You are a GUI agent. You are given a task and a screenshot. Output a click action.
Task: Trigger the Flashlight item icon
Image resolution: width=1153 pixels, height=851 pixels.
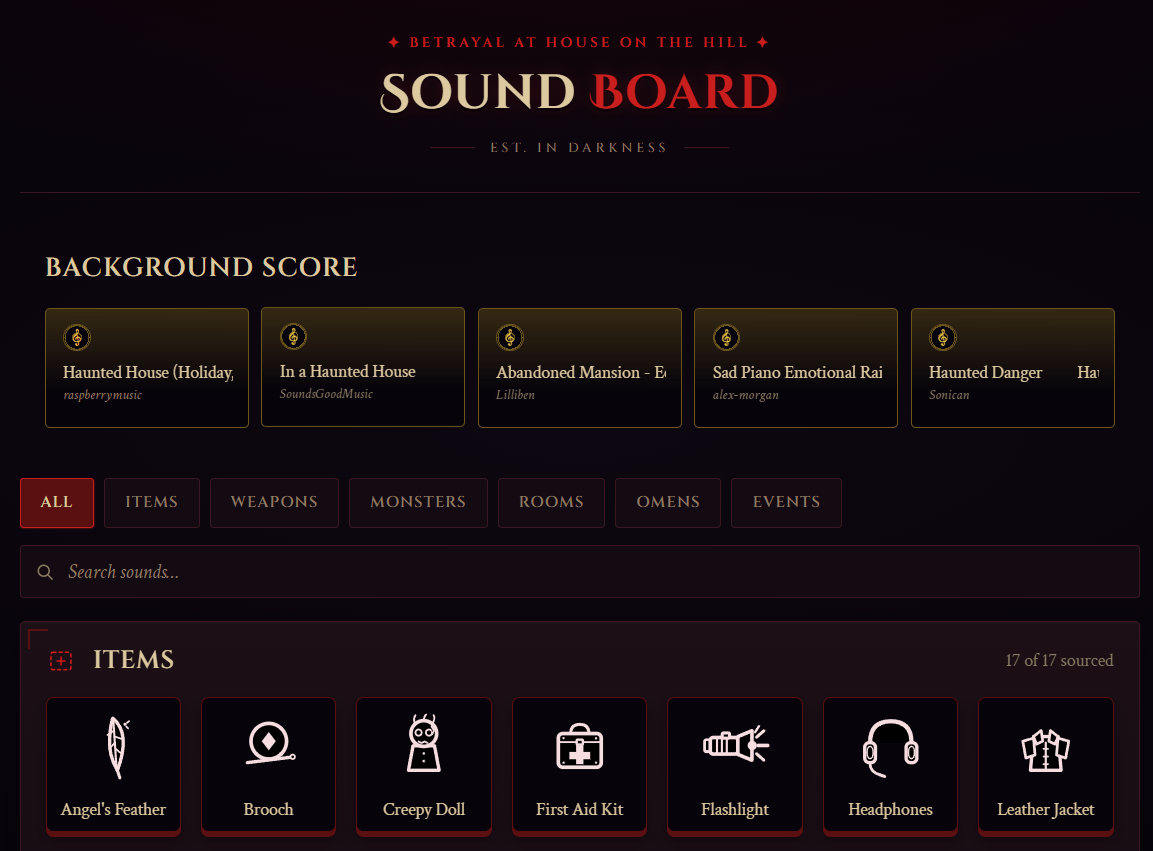point(735,744)
